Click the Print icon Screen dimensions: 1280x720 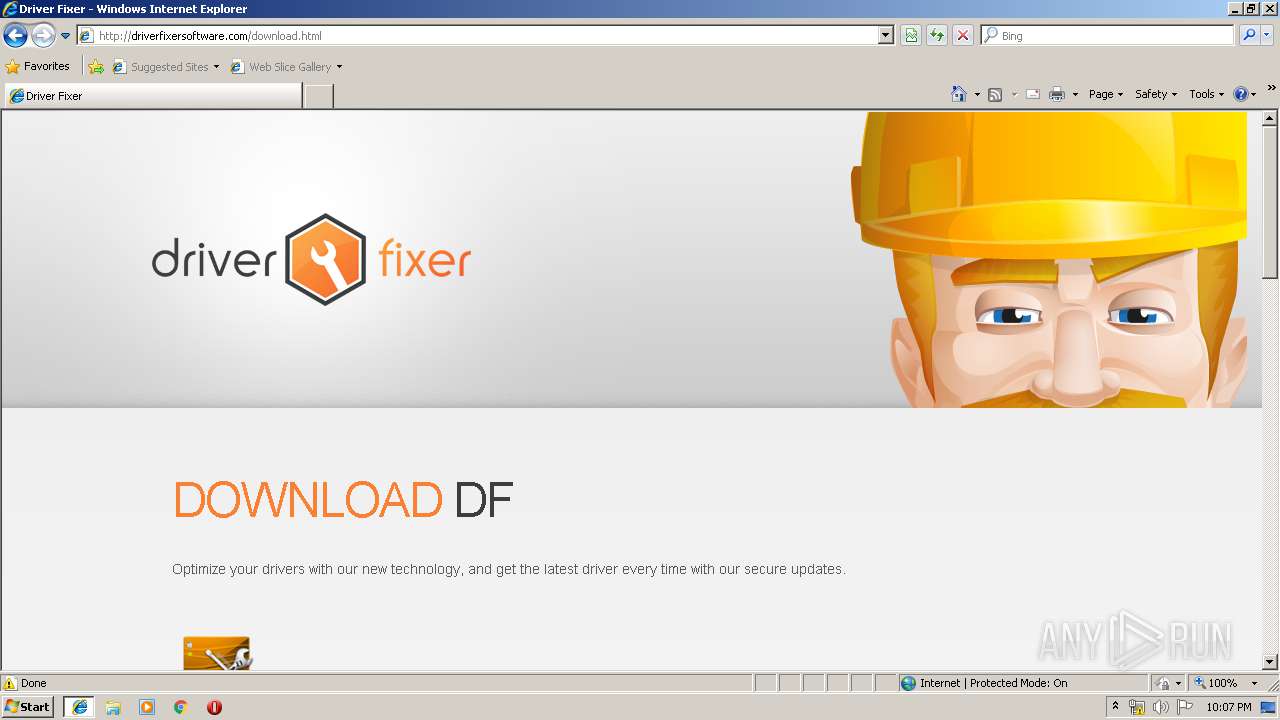pyautogui.click(x=1057, y=94)
